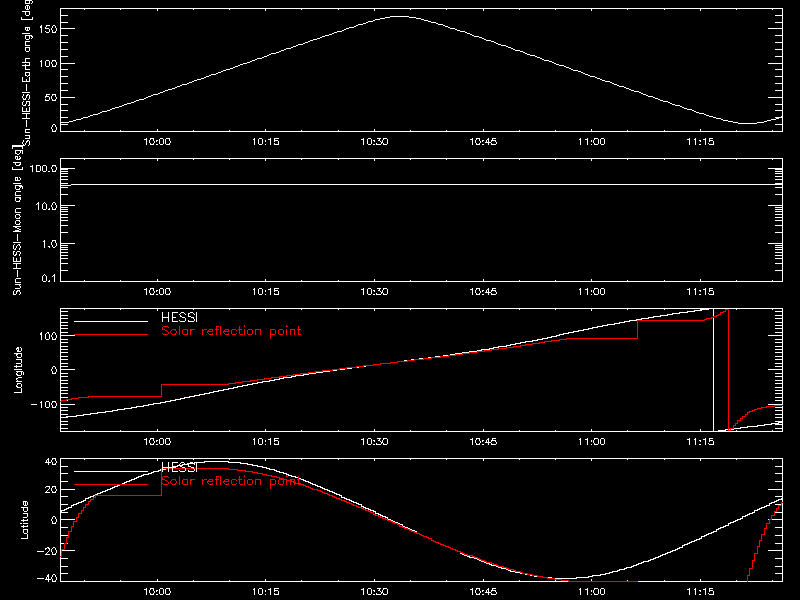Click the 50 tick label in Earth angle plot
This screenshot has height=600, width=800.
51,98
